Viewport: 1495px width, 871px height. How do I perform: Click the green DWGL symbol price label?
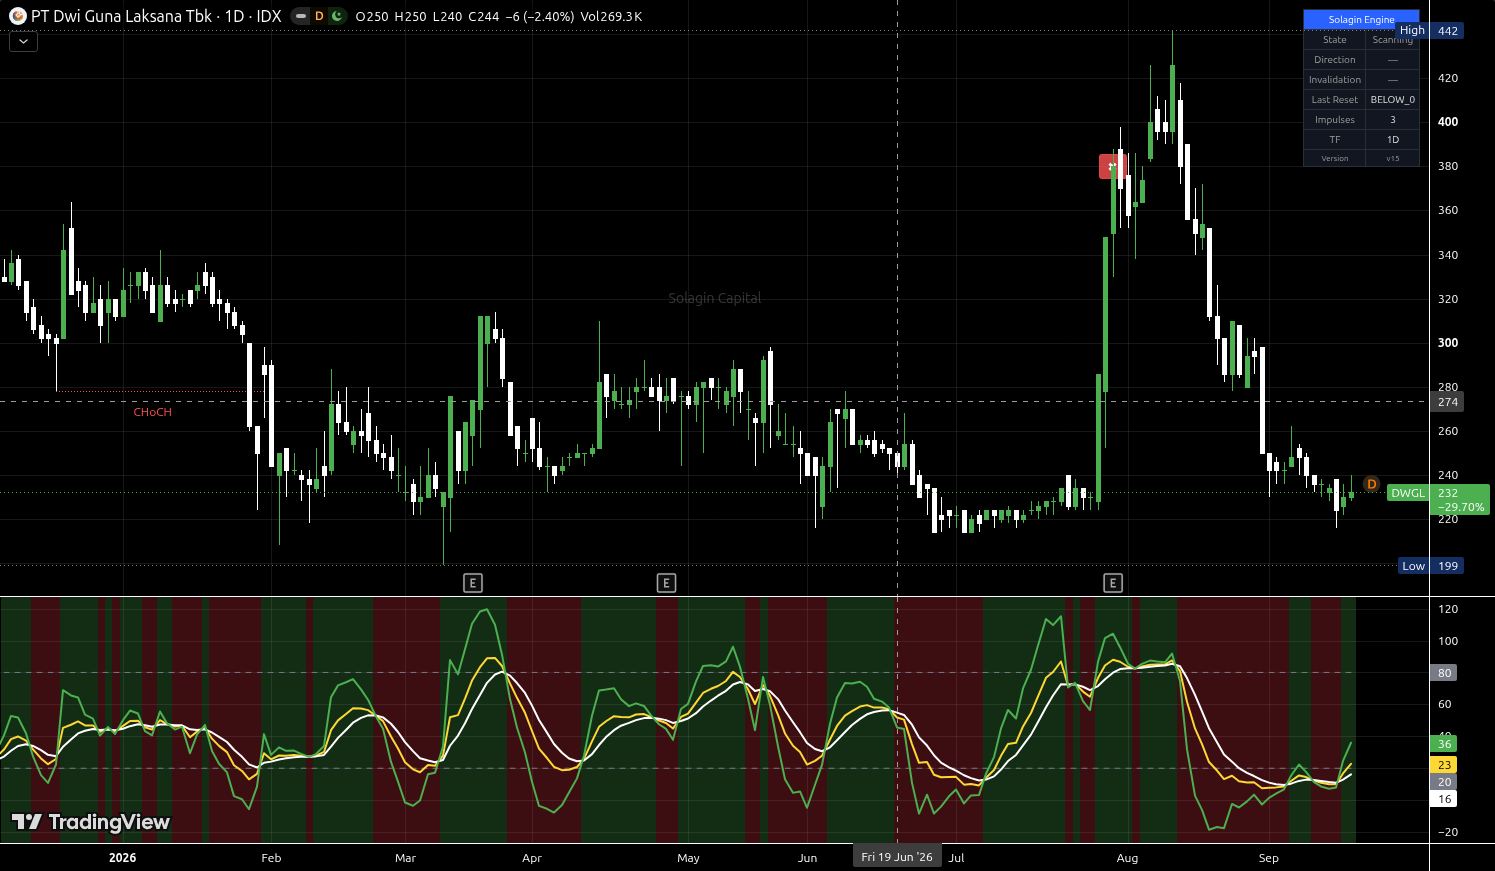(1408, 493)
